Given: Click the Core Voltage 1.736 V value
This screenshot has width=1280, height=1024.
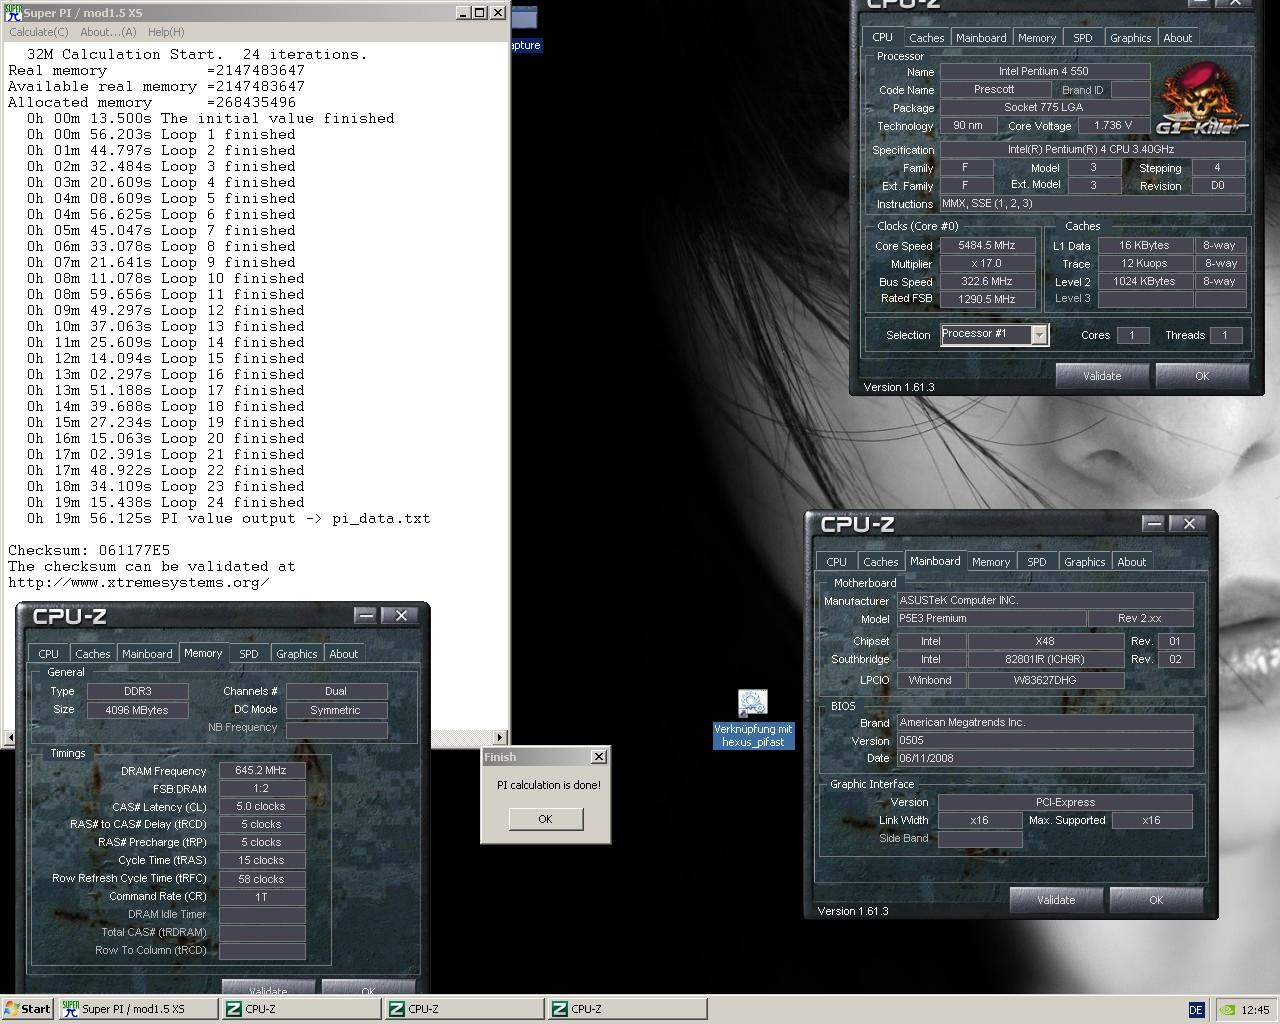Looking at the screenshot, I should pyautogui.click(x=1113, y=126).
